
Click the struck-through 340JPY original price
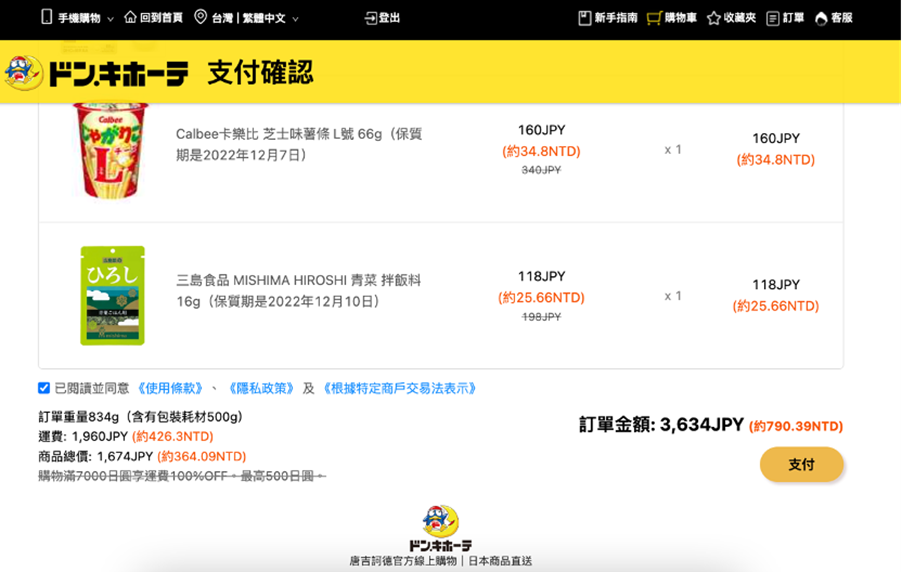[x=541, y=170]
